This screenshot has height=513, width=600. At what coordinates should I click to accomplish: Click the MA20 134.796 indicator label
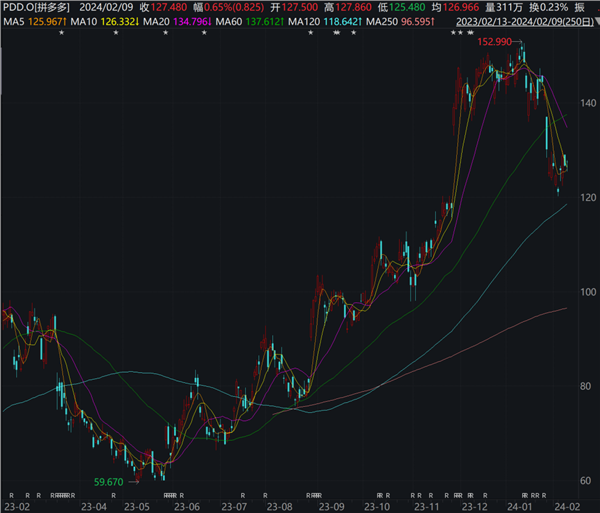pos(177,22)
